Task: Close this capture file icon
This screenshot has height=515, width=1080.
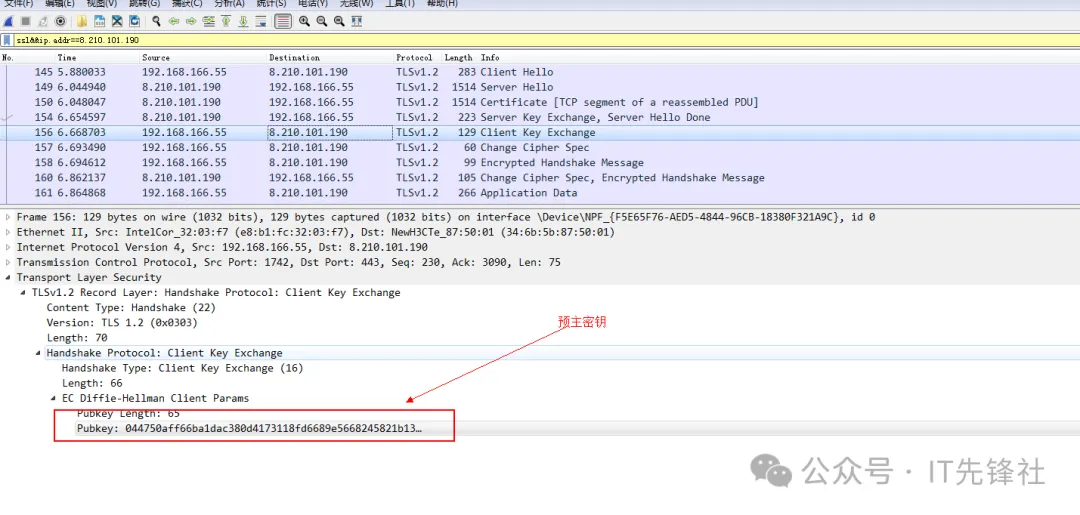Action: tap(117, 21)
